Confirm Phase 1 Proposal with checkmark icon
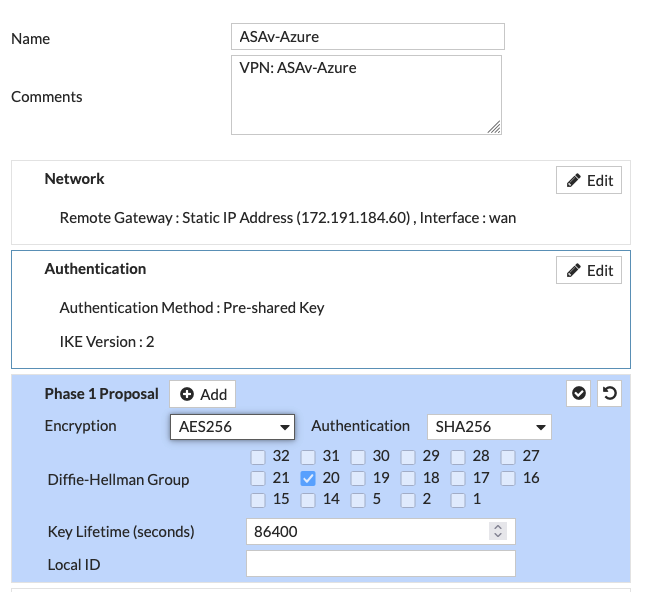This screenshot has height=592, width=652. [x=579, y=394]
